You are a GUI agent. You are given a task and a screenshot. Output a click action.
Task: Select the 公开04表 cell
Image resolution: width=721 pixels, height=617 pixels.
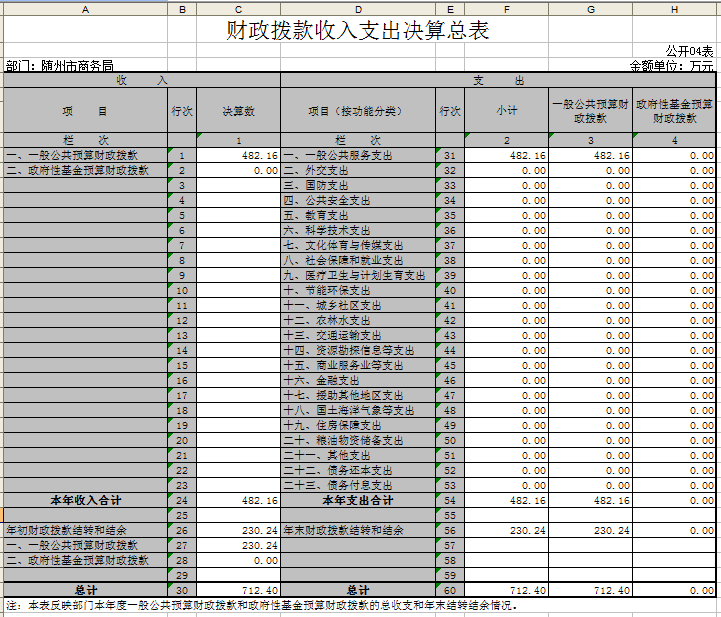pos(690,51)
